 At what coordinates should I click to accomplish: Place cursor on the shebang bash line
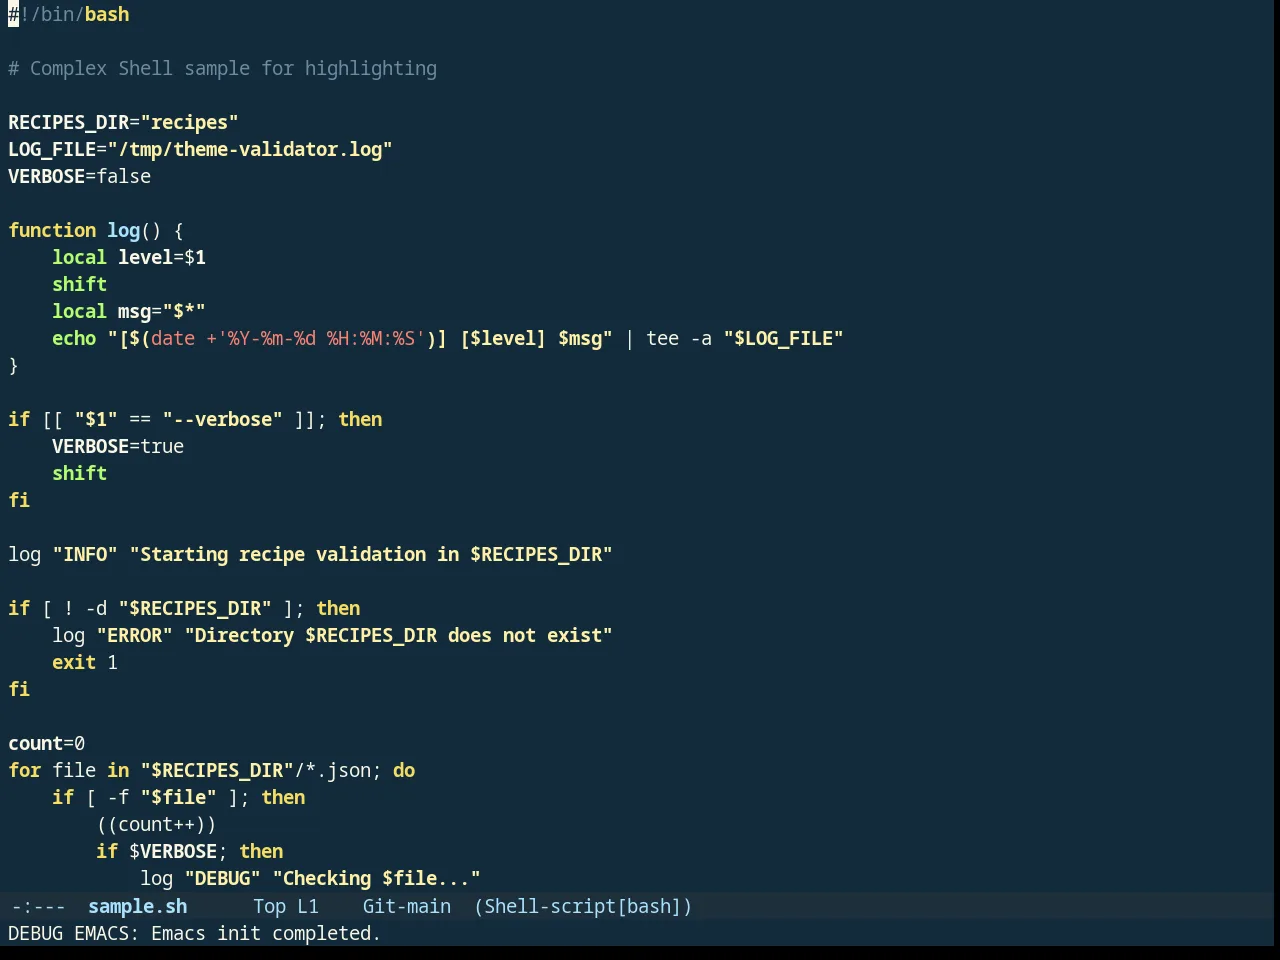tap(69, 15)
